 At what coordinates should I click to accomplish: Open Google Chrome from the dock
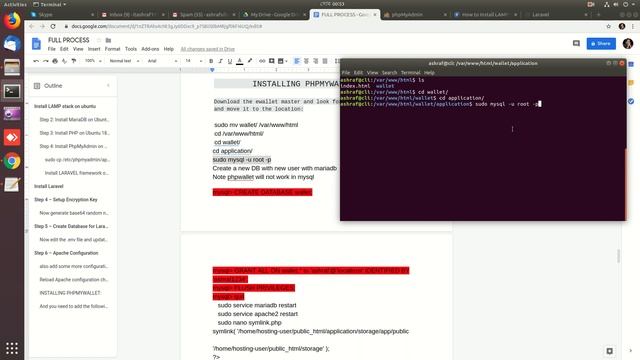point(12,161)
